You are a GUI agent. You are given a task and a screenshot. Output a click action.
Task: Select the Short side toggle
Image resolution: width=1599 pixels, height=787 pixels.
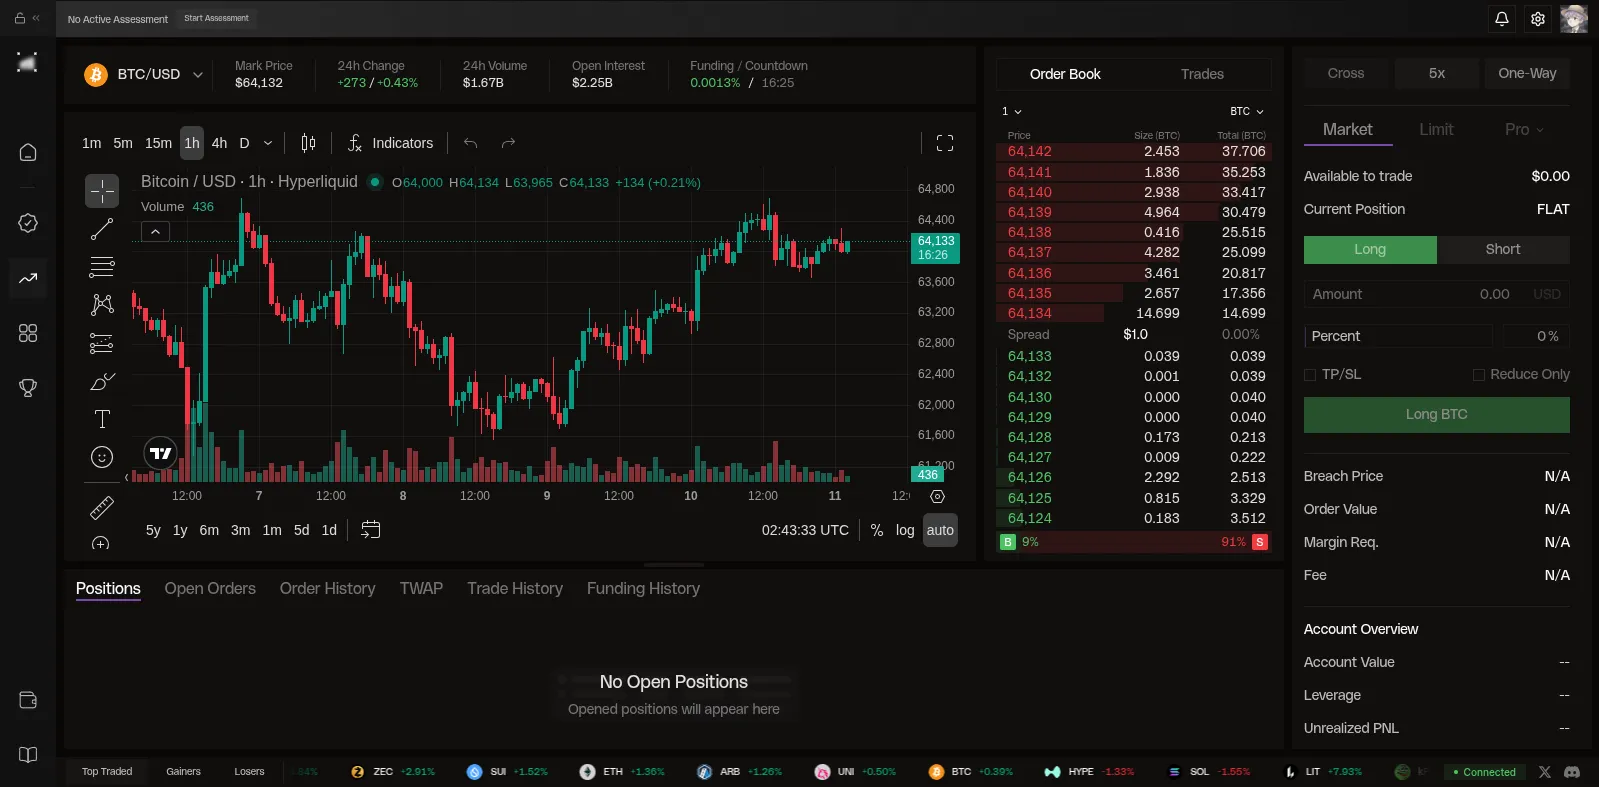point(1503,250)
